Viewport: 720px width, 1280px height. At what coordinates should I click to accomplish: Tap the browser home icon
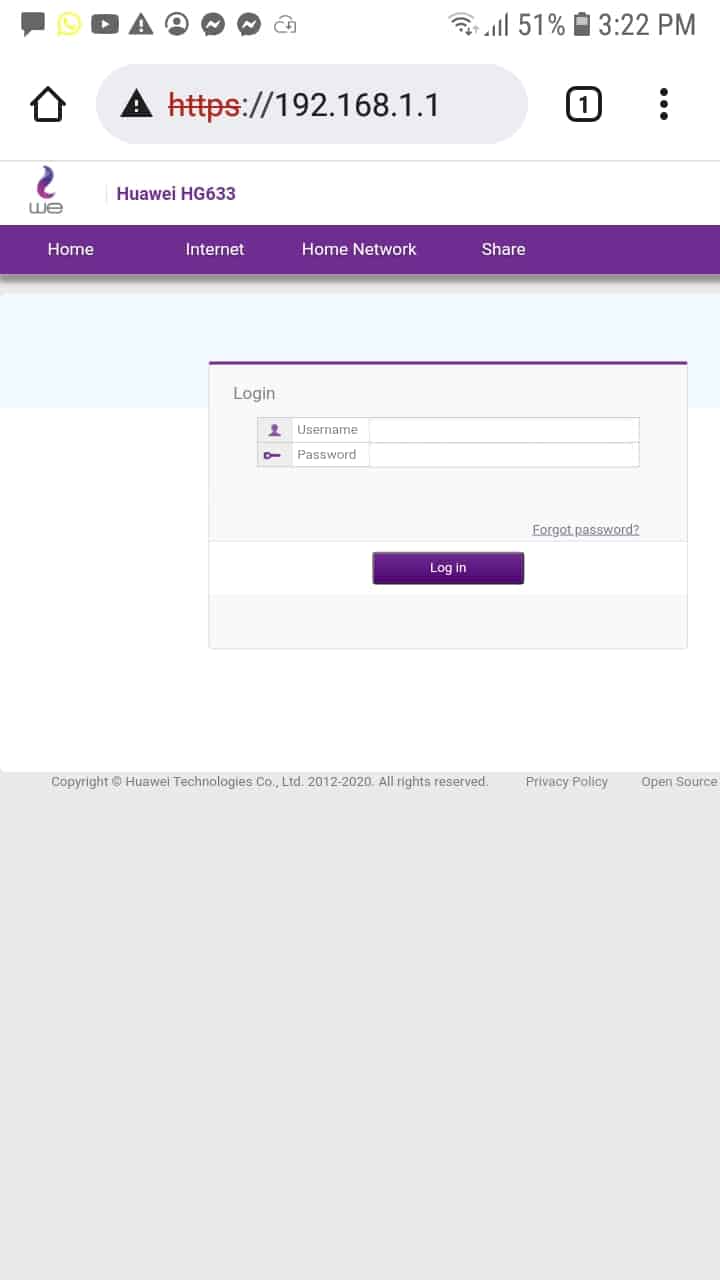pos(48,104)
